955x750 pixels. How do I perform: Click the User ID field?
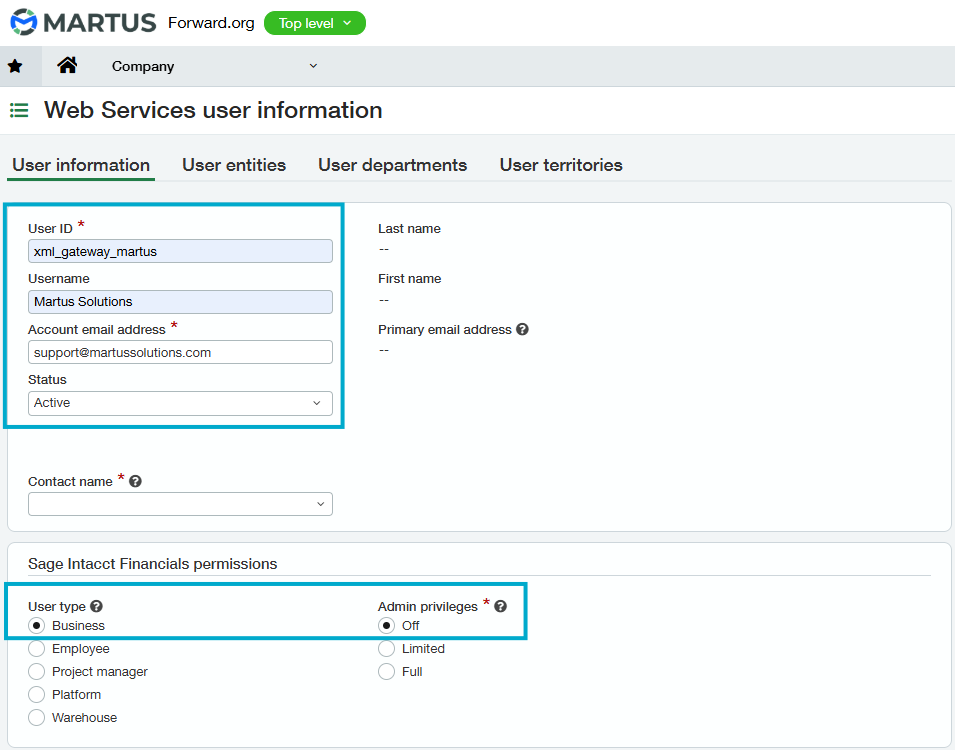[180, 251]
